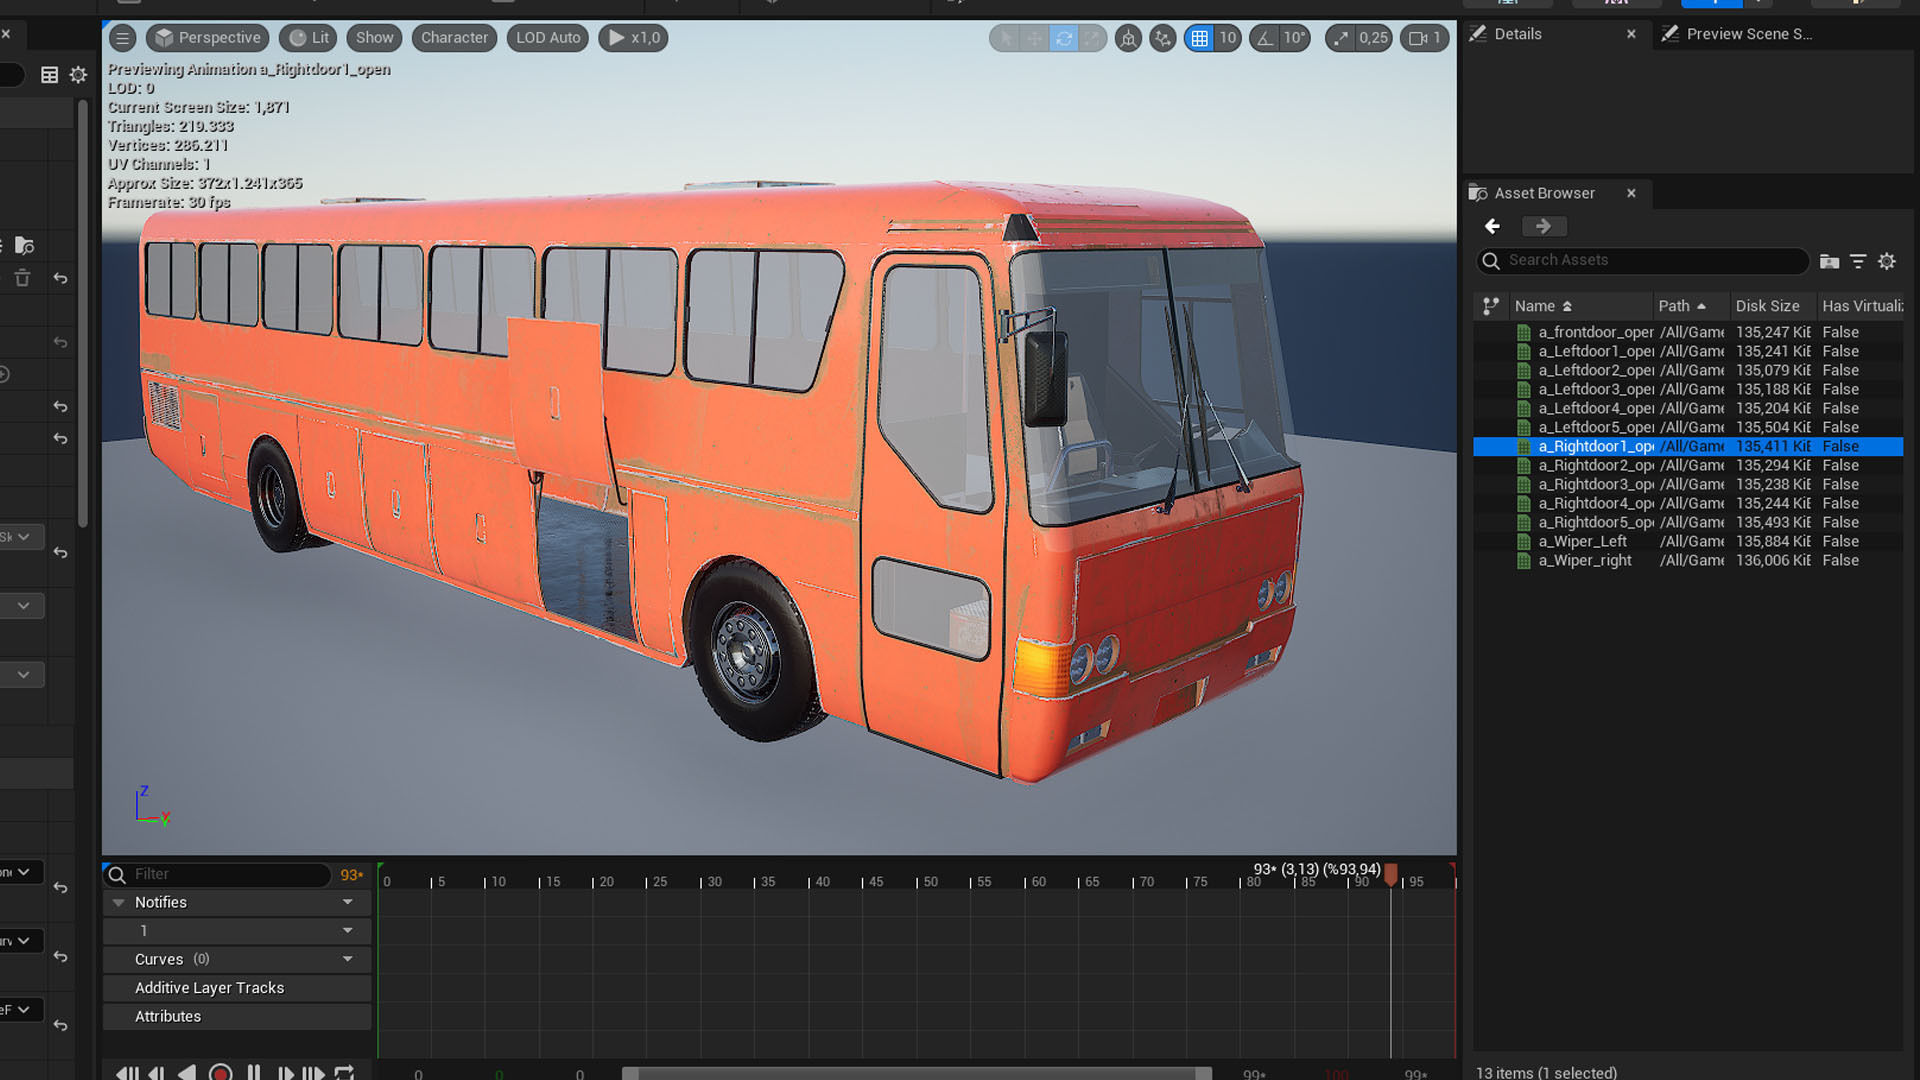Expand the Curves track dropdown
Image resolution: width=1920 pixels, height=1080 pixels.
[x=347, y=959]
